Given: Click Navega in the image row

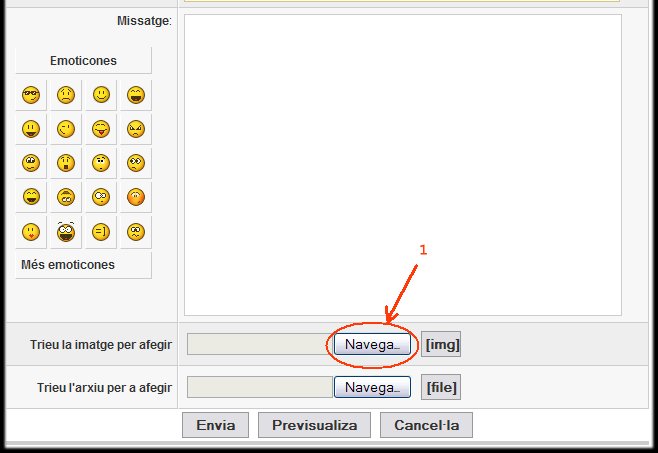Looking at the screenshot, I should (372, 344).
